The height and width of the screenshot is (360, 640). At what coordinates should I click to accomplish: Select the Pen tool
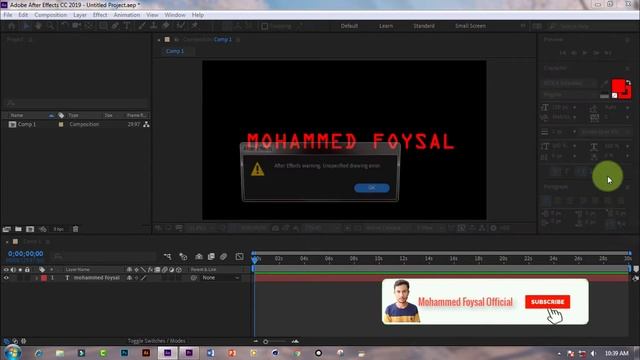(x=115, y=26)
